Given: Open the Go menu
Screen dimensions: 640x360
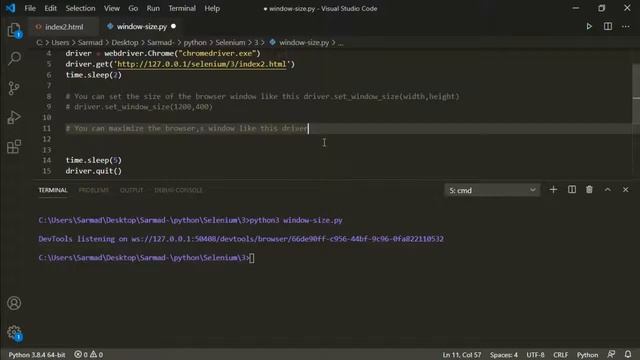Looking at the screenshot, I should click(x=133, y=8).
